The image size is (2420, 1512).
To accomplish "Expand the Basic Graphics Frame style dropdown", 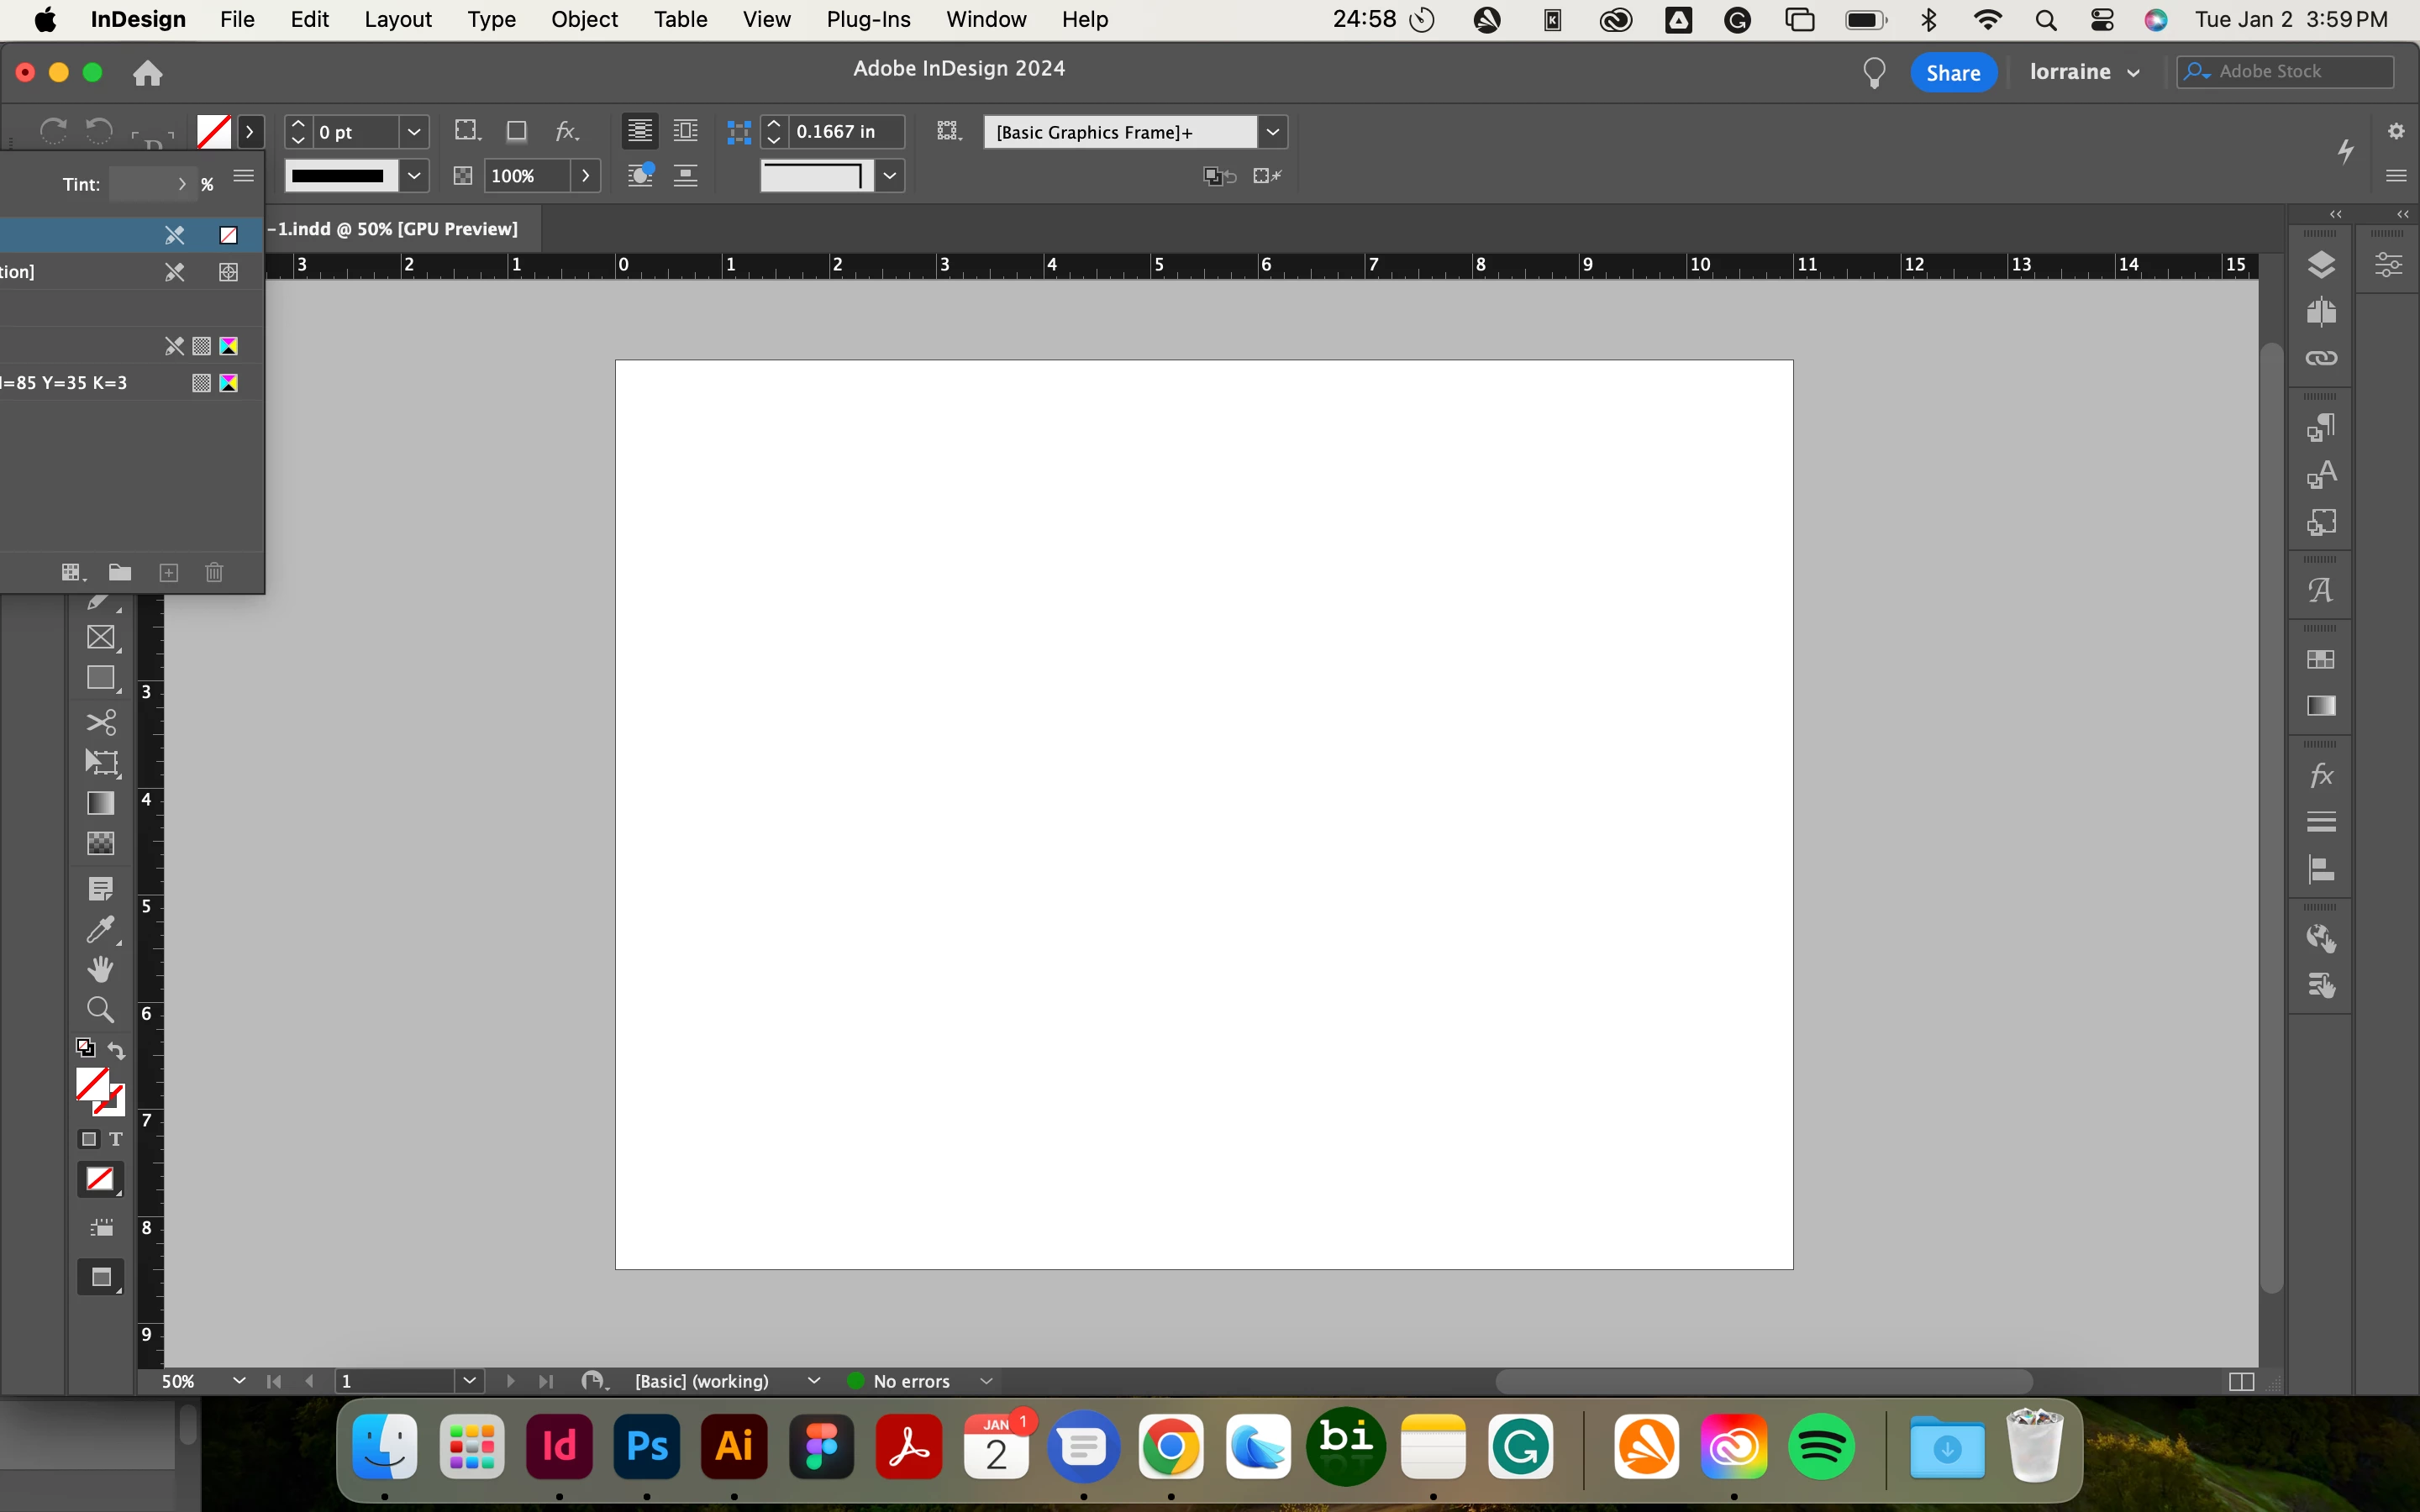I will (x=1272, y=132).
